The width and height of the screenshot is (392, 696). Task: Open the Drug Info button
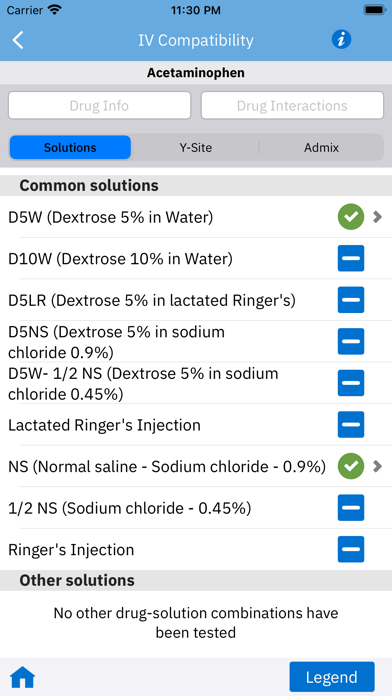pos(99,106)
